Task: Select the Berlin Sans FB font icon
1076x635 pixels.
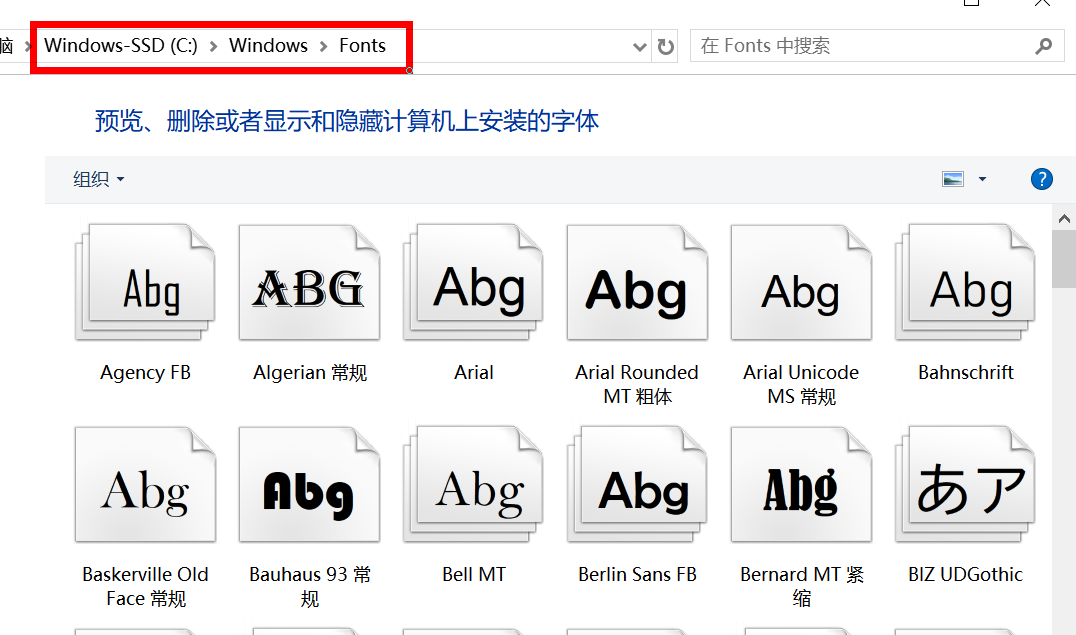Action: click(638, 484)
